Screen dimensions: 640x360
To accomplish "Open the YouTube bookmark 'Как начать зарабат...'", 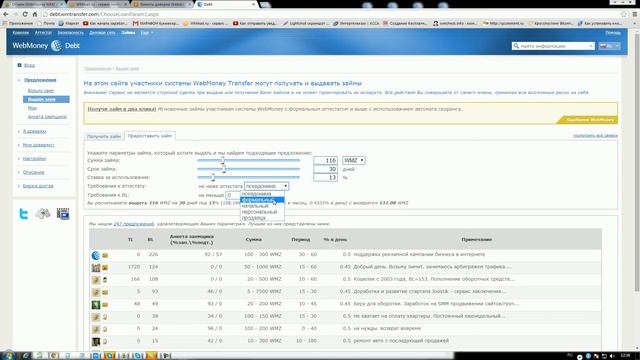I will (x=105, y=23).
